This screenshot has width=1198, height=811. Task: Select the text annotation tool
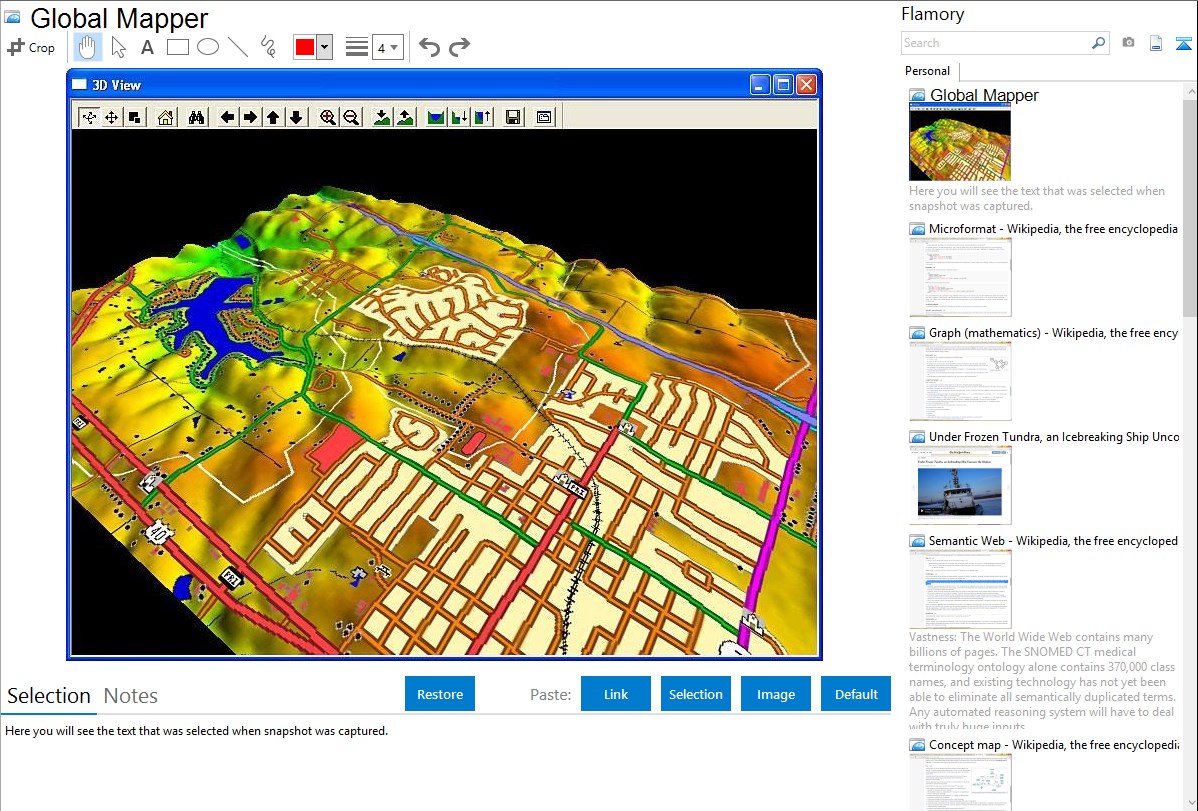click(x=147, y=47)
